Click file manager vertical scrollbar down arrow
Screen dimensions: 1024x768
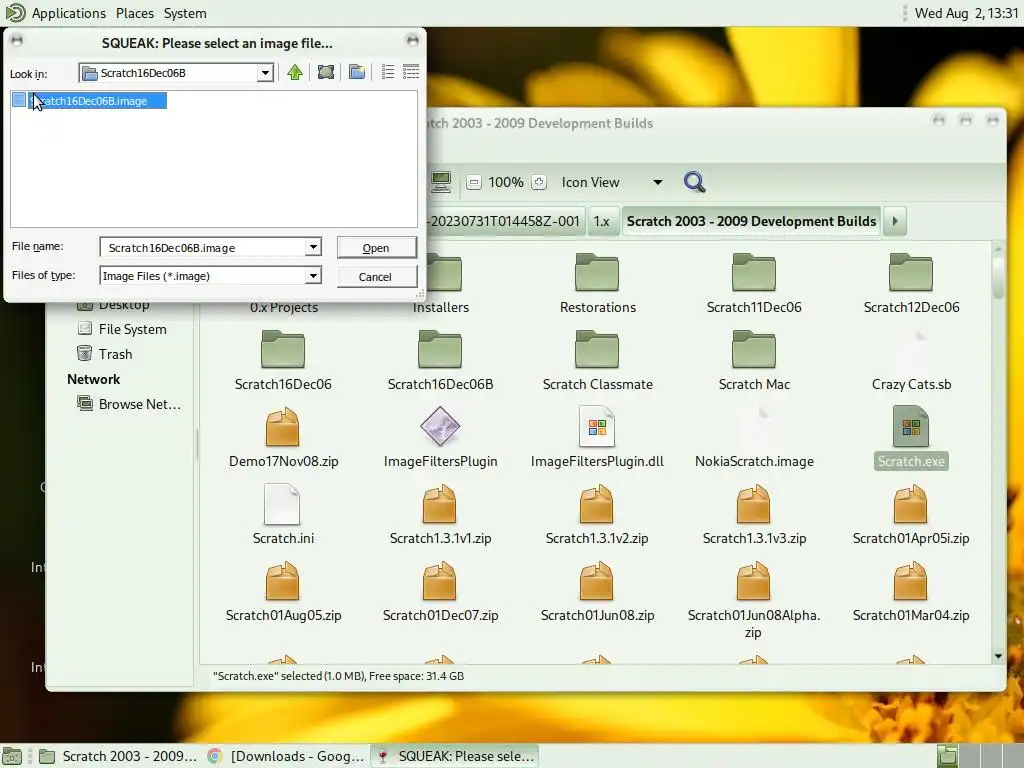point(998,656)
